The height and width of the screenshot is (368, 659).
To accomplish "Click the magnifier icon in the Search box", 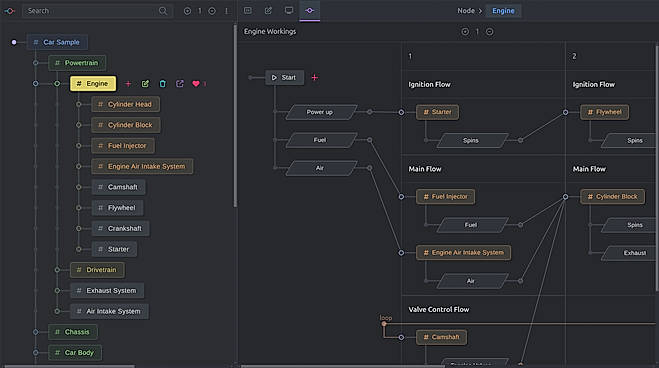I will click(x=163, y=11).
